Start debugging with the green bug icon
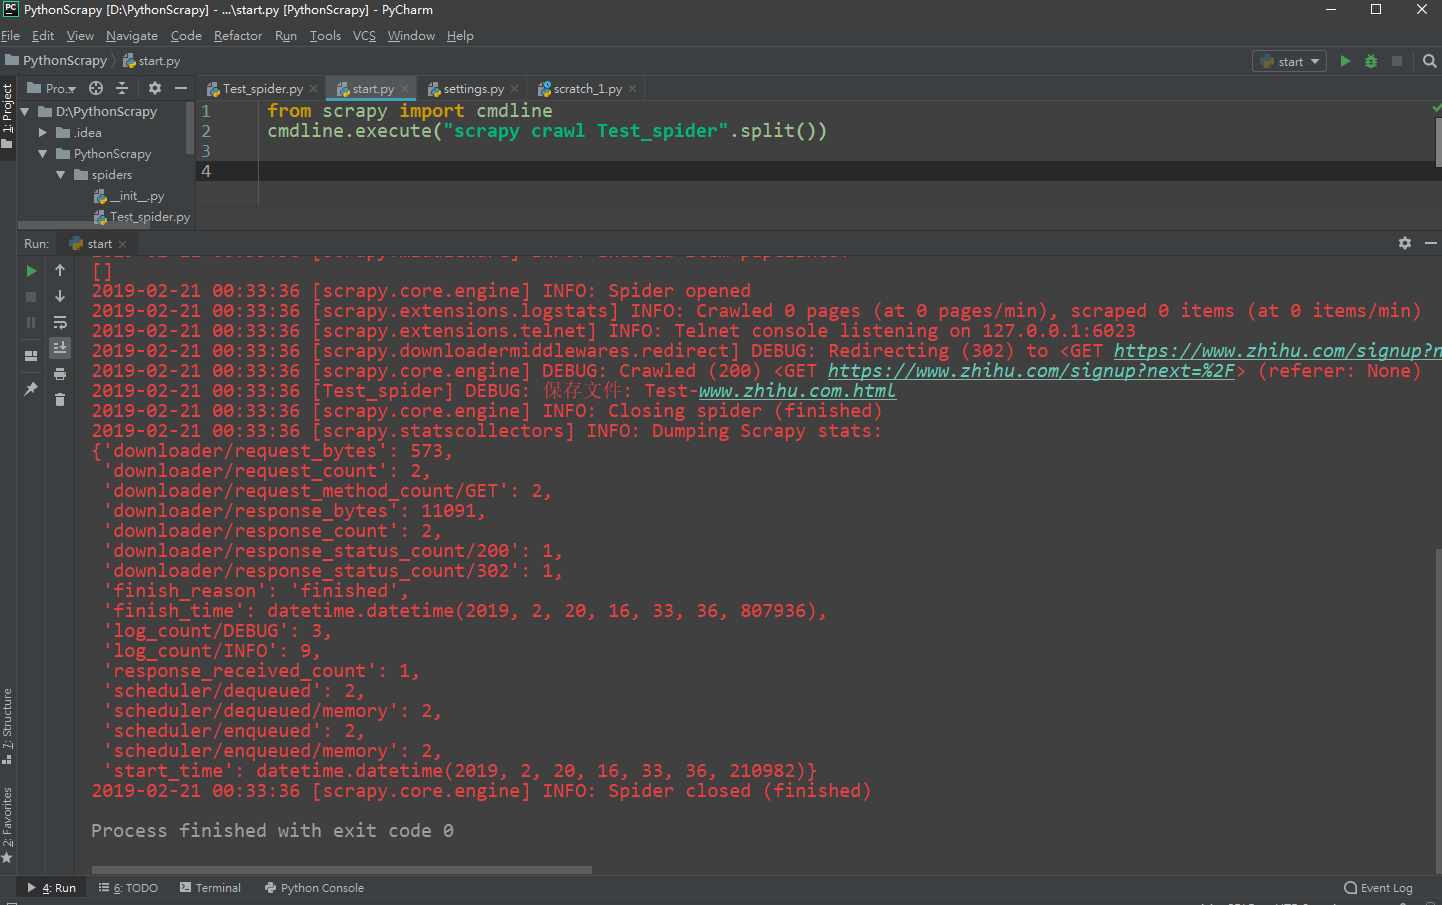1442x905 pixels. [1371, 61]
